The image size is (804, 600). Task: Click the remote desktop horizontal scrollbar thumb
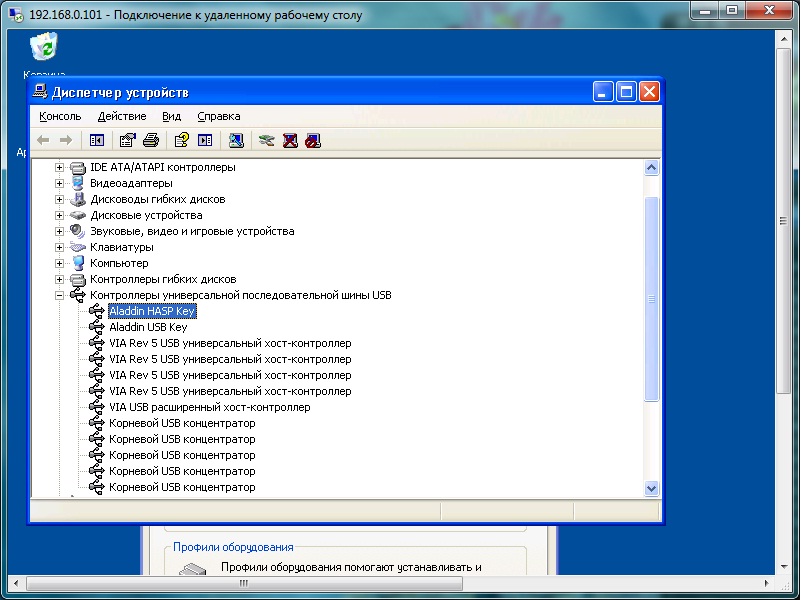point(245,583)
